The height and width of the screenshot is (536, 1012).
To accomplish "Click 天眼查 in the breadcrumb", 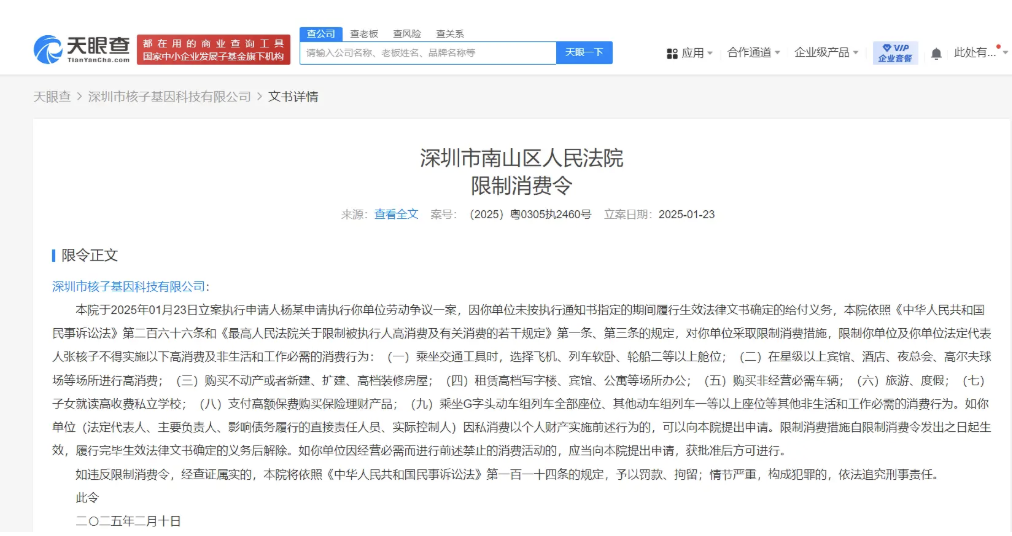I will [x=52, y=97].
